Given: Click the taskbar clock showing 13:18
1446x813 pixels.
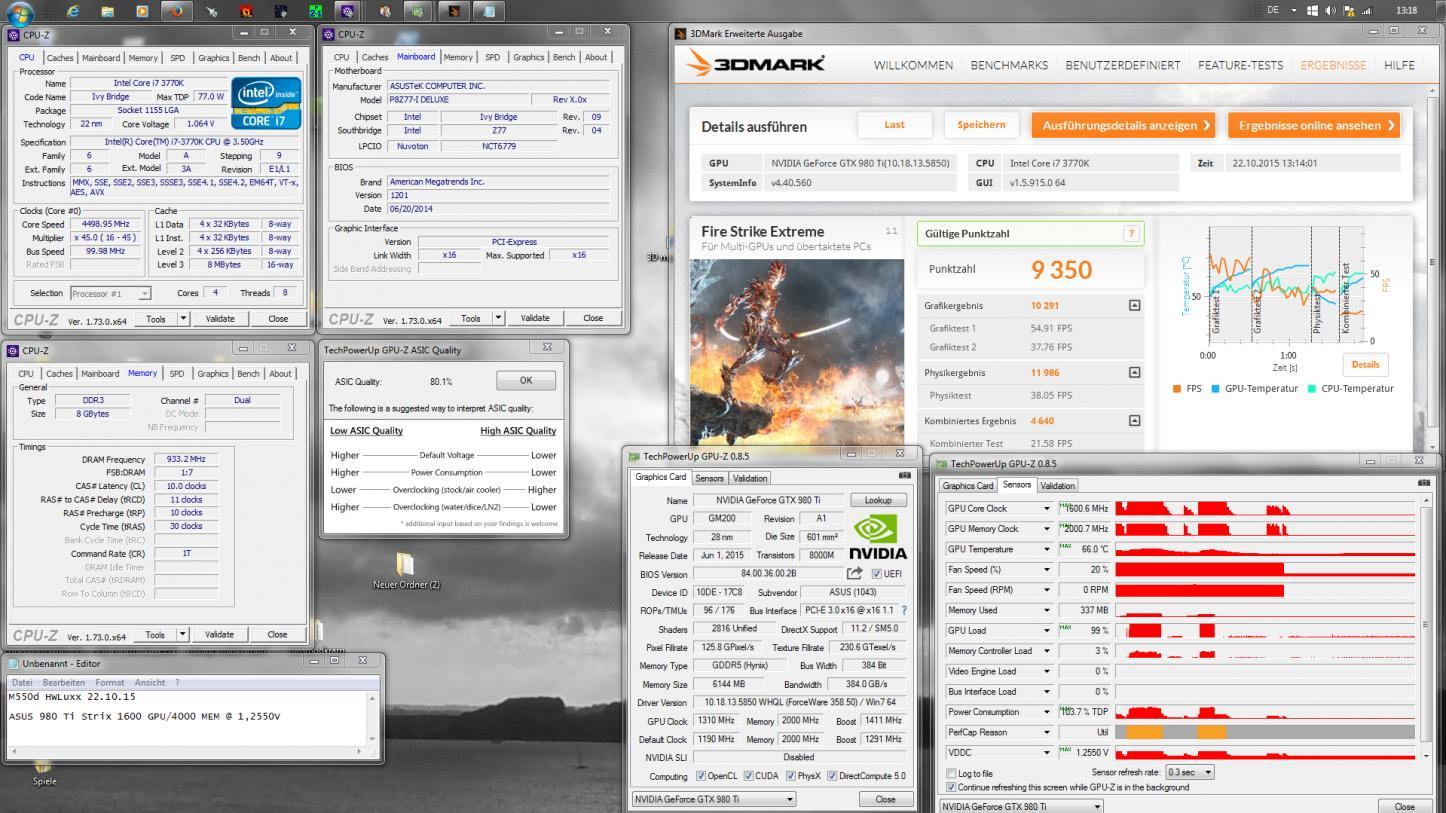Looking at the screenshot, I should coord(1405,10).
